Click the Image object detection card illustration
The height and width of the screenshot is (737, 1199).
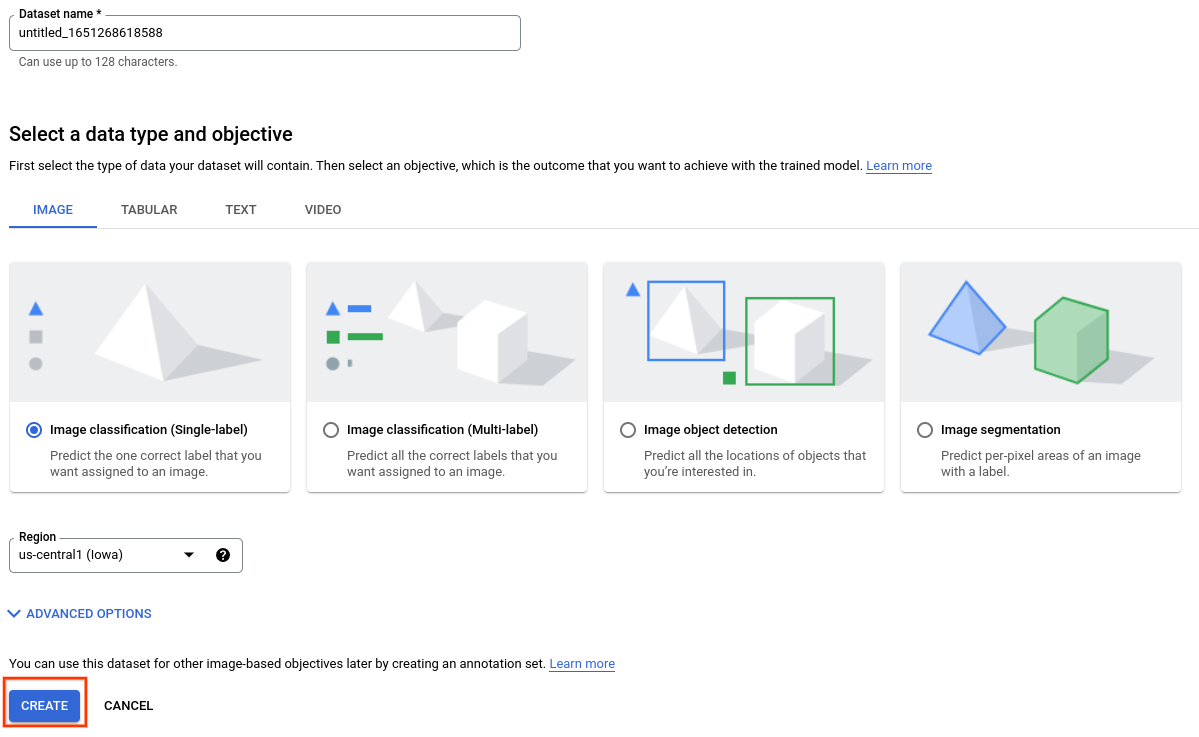point(743,330)
